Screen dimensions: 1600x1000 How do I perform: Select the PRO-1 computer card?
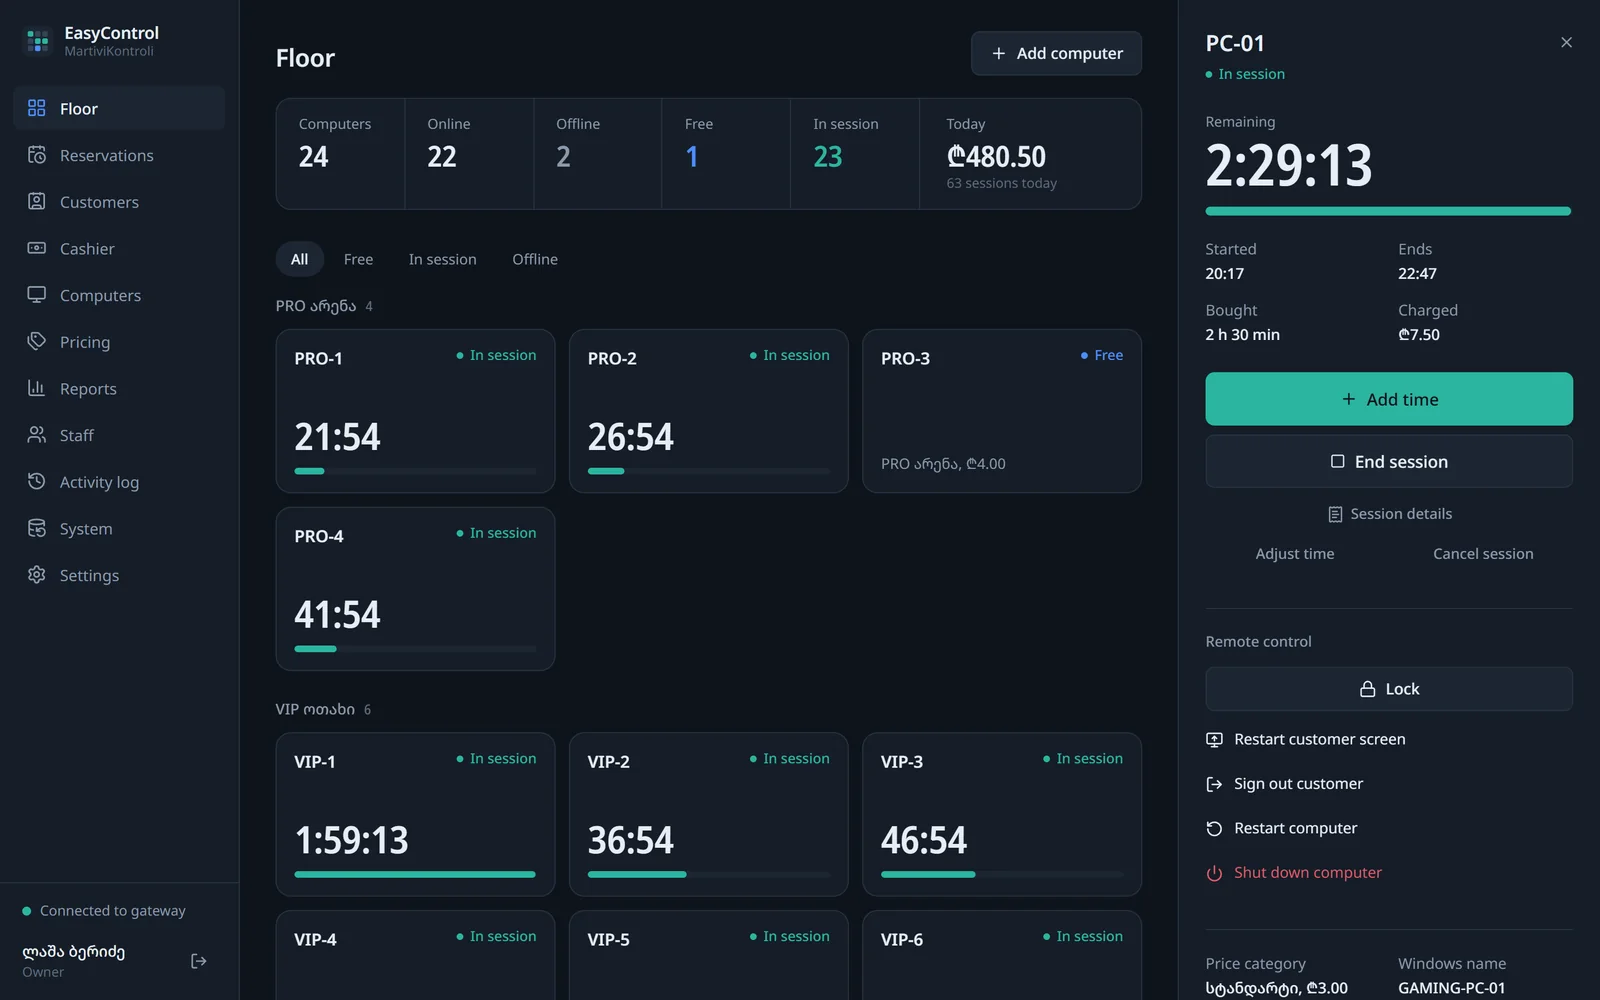[x=415, y=411]
